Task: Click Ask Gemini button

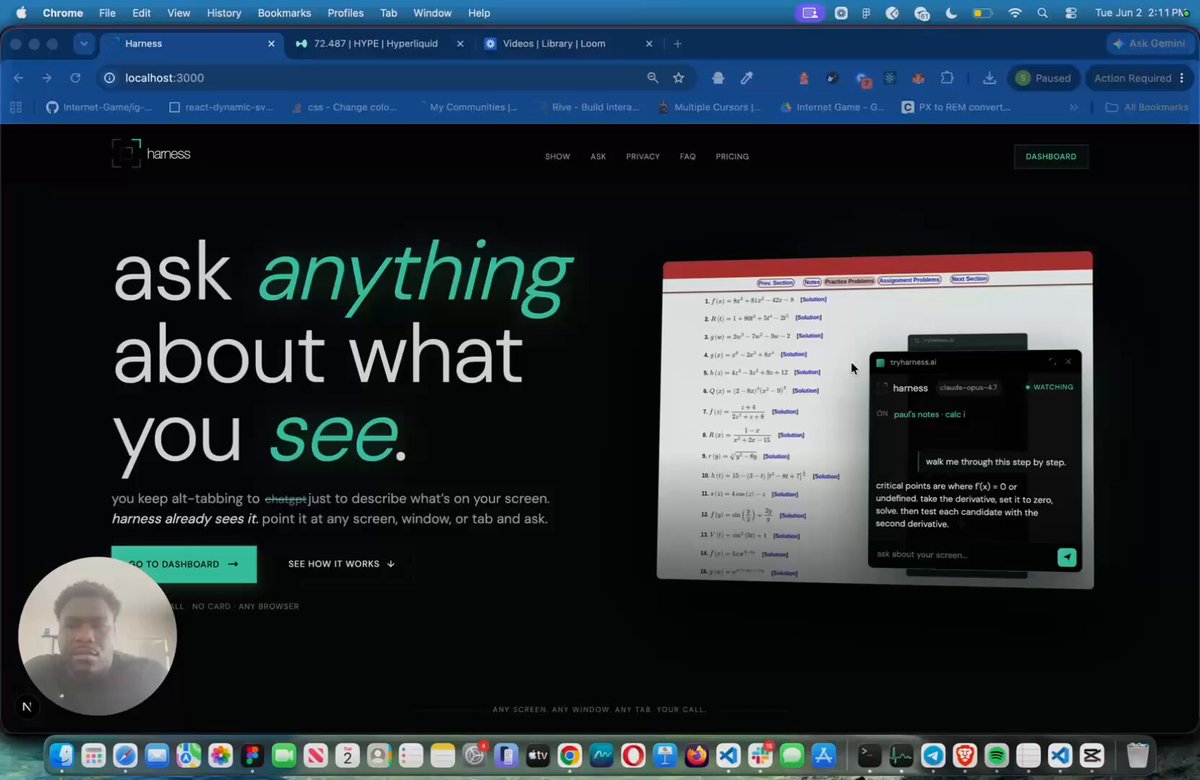Action: tap(1148, 44)
